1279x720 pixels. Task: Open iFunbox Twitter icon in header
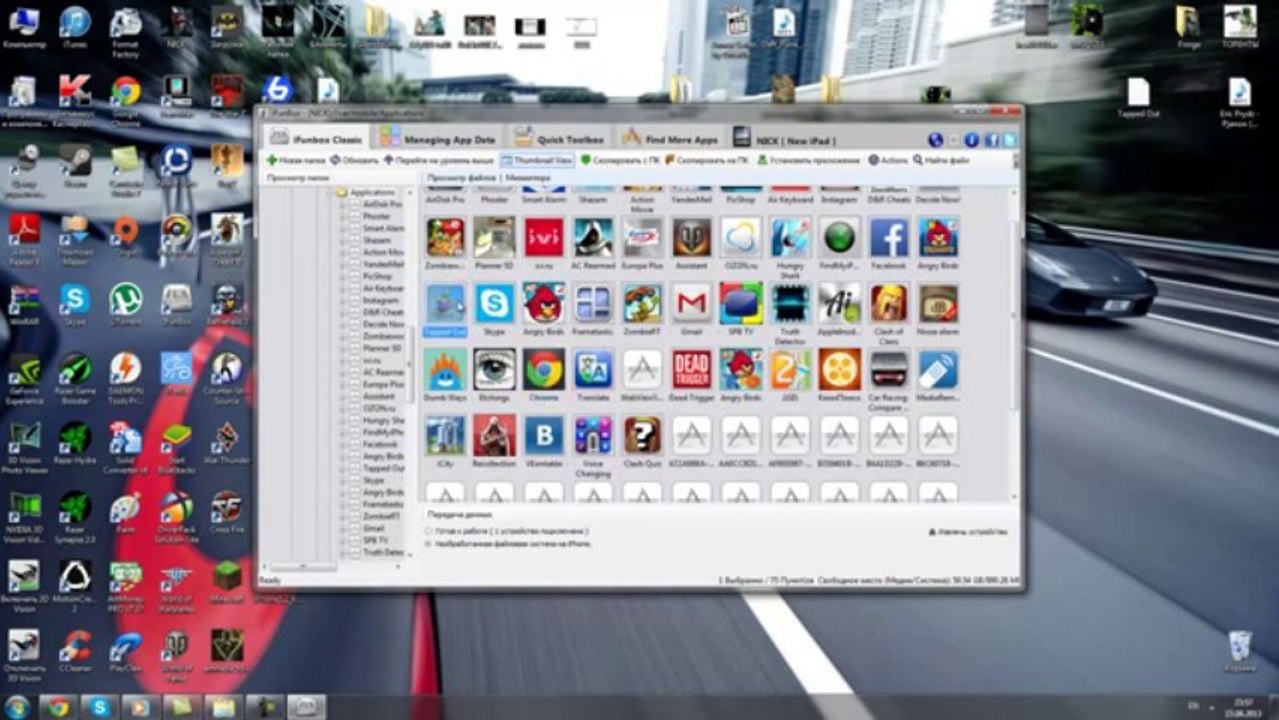1009,140
